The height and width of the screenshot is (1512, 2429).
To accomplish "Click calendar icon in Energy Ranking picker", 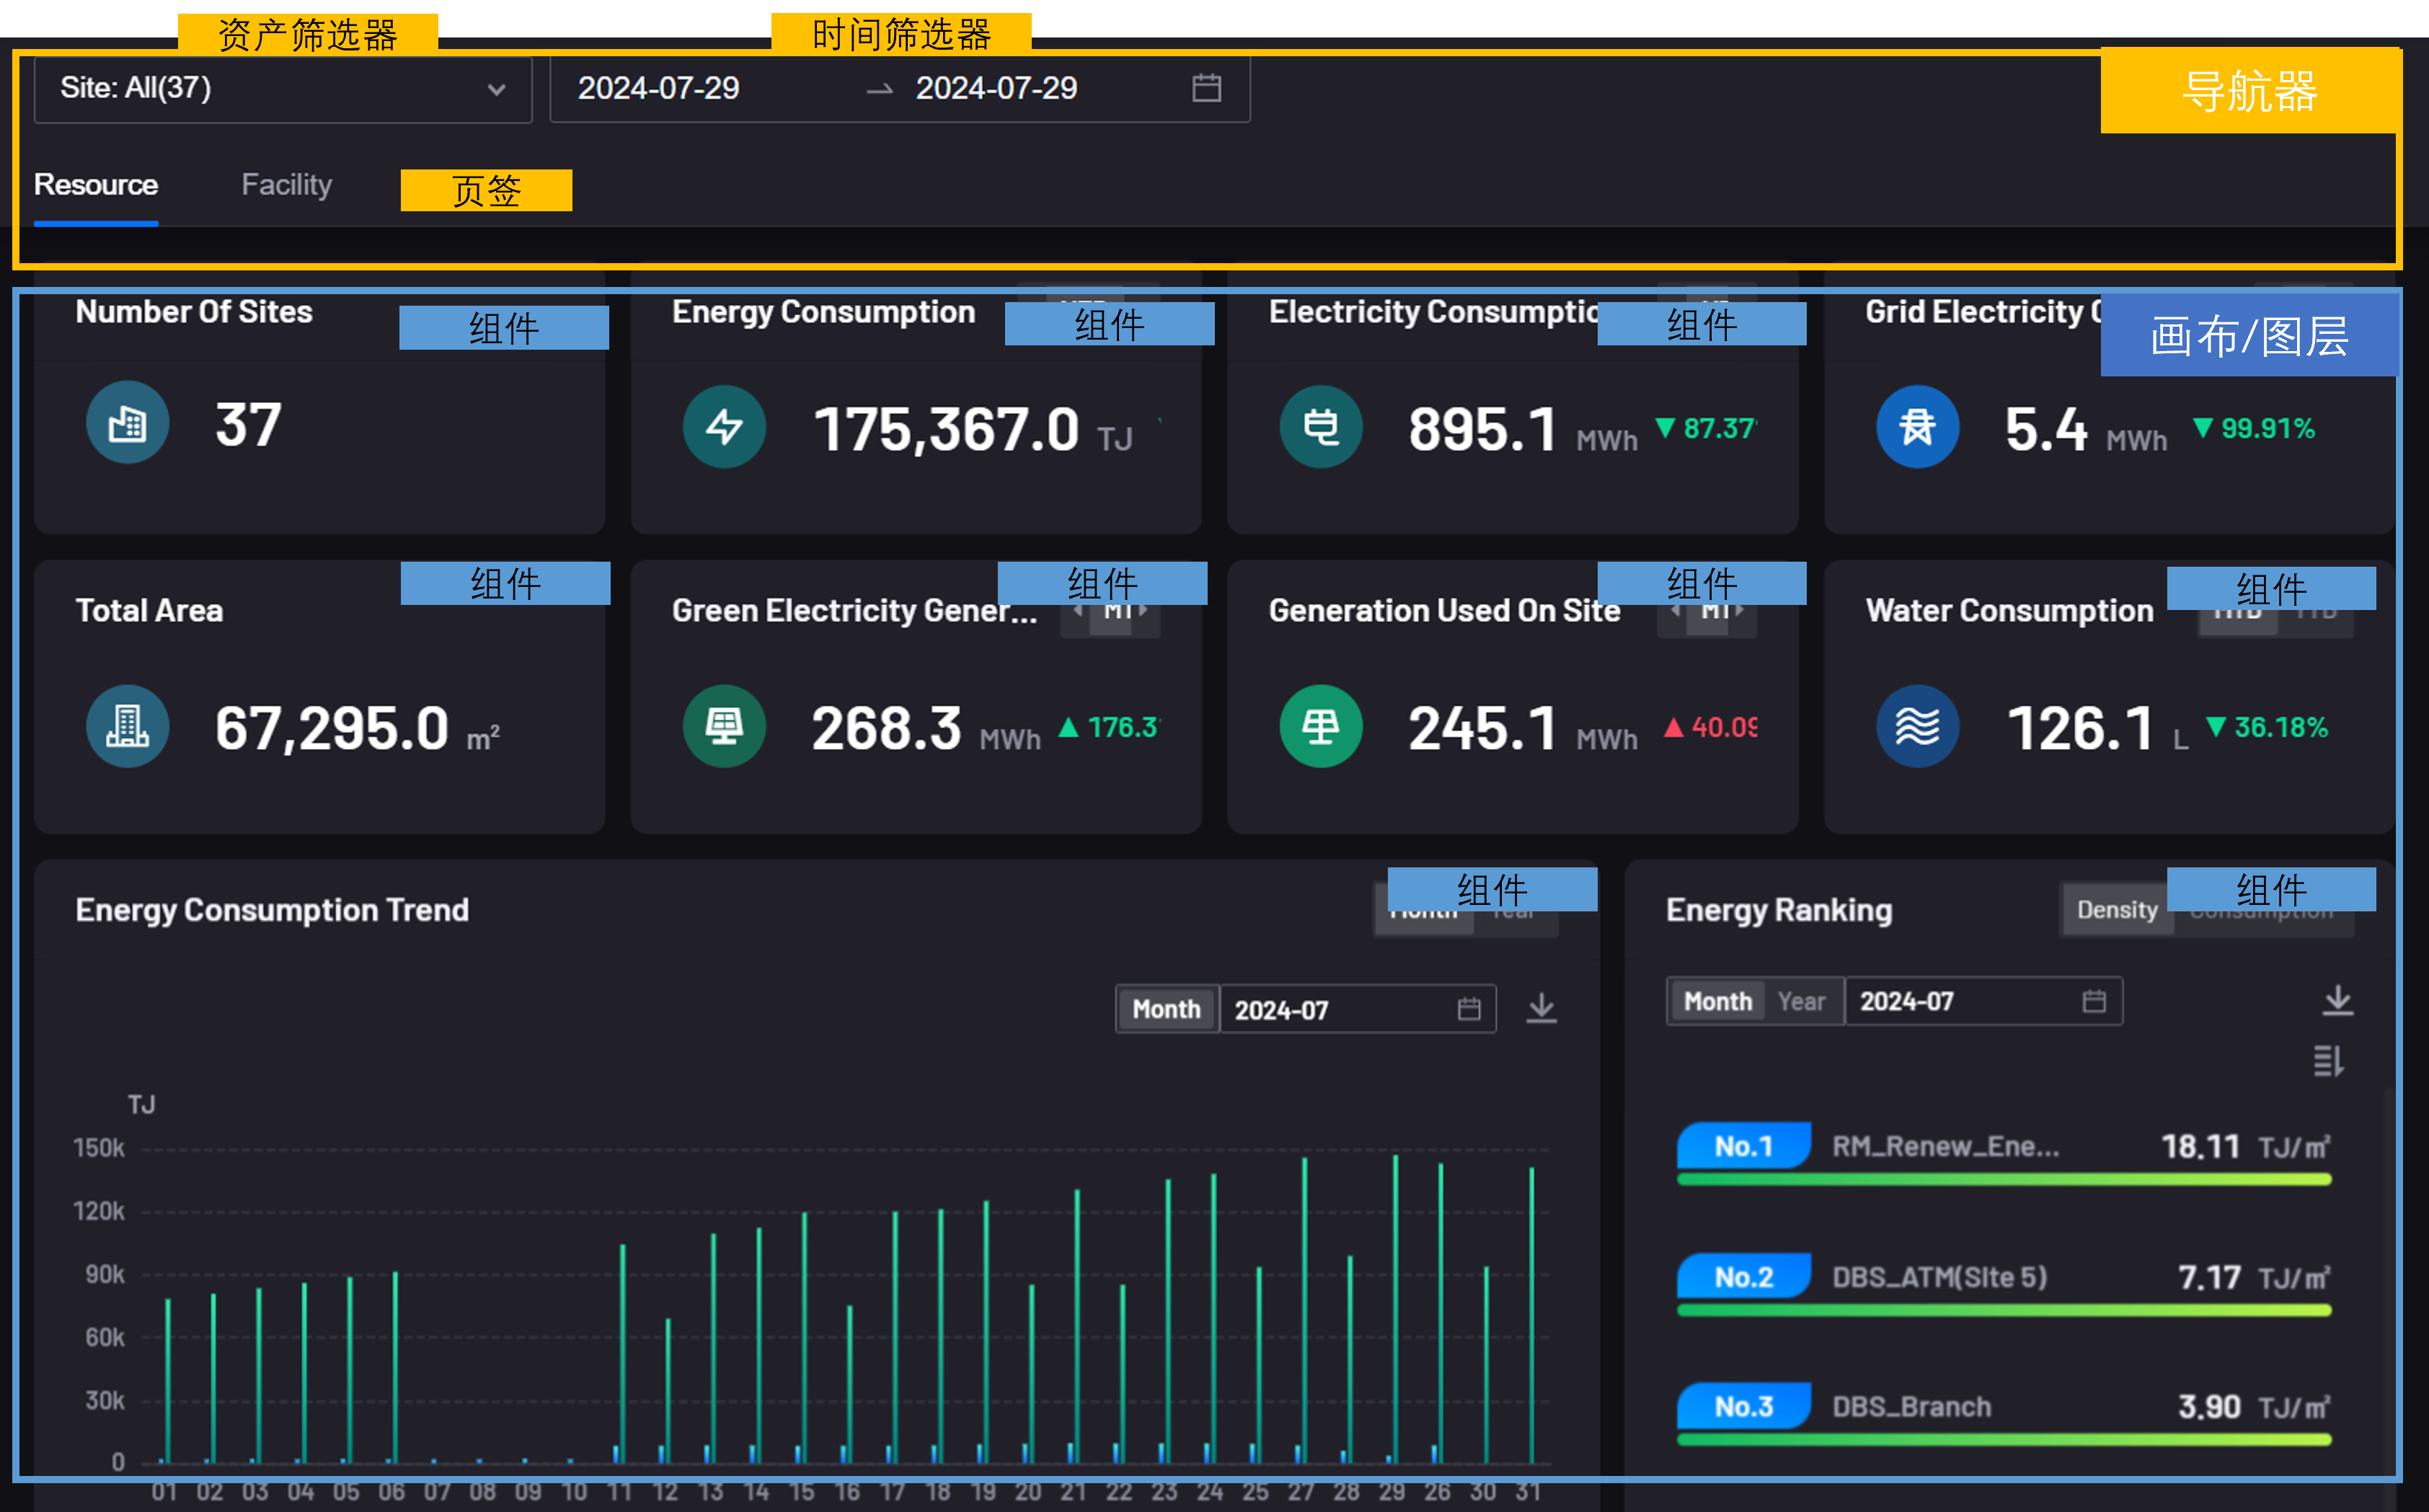I will coord(2094,1001).
